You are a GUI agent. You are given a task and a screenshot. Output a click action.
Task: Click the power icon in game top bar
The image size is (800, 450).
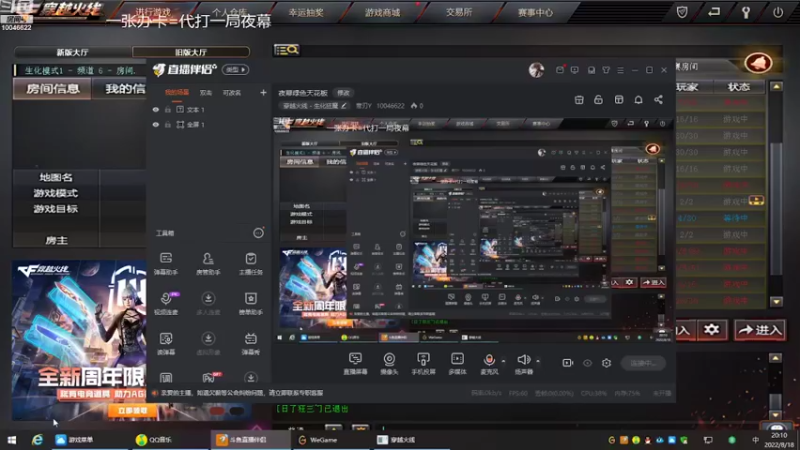click(778, 12)
